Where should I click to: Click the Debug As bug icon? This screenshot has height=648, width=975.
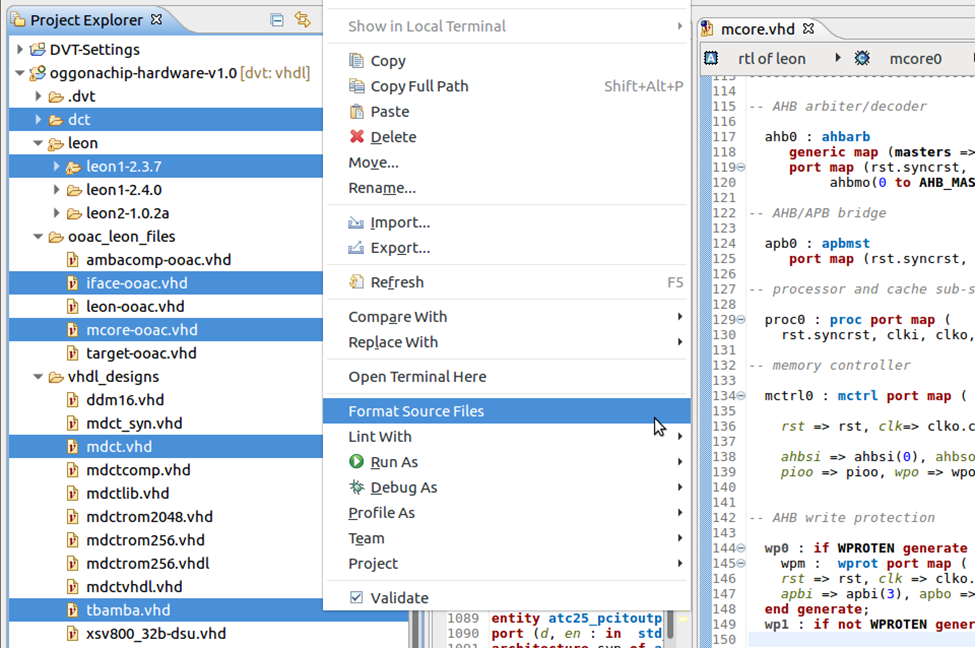coord(356,487)
